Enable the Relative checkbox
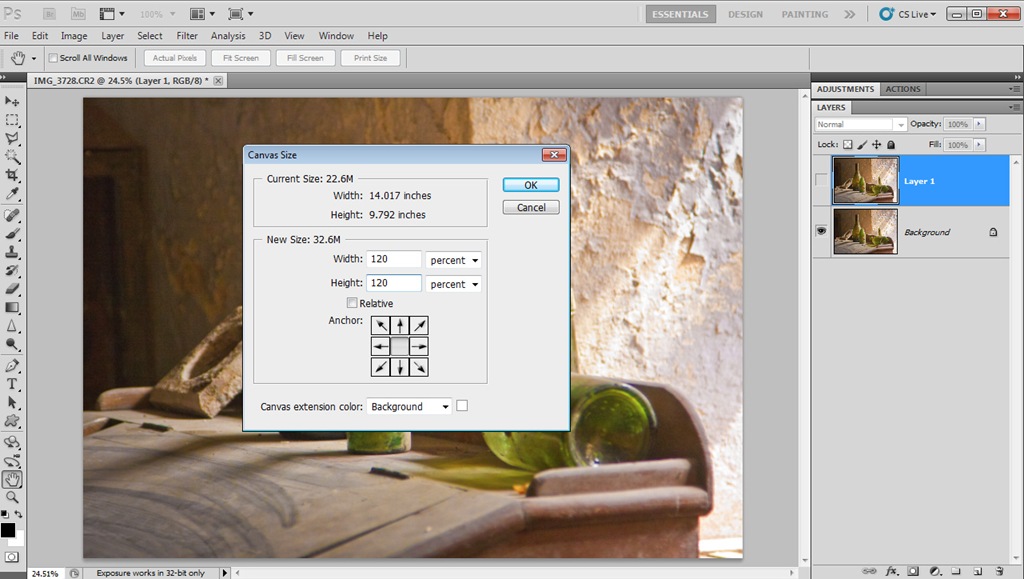 [x=352, y=303]
